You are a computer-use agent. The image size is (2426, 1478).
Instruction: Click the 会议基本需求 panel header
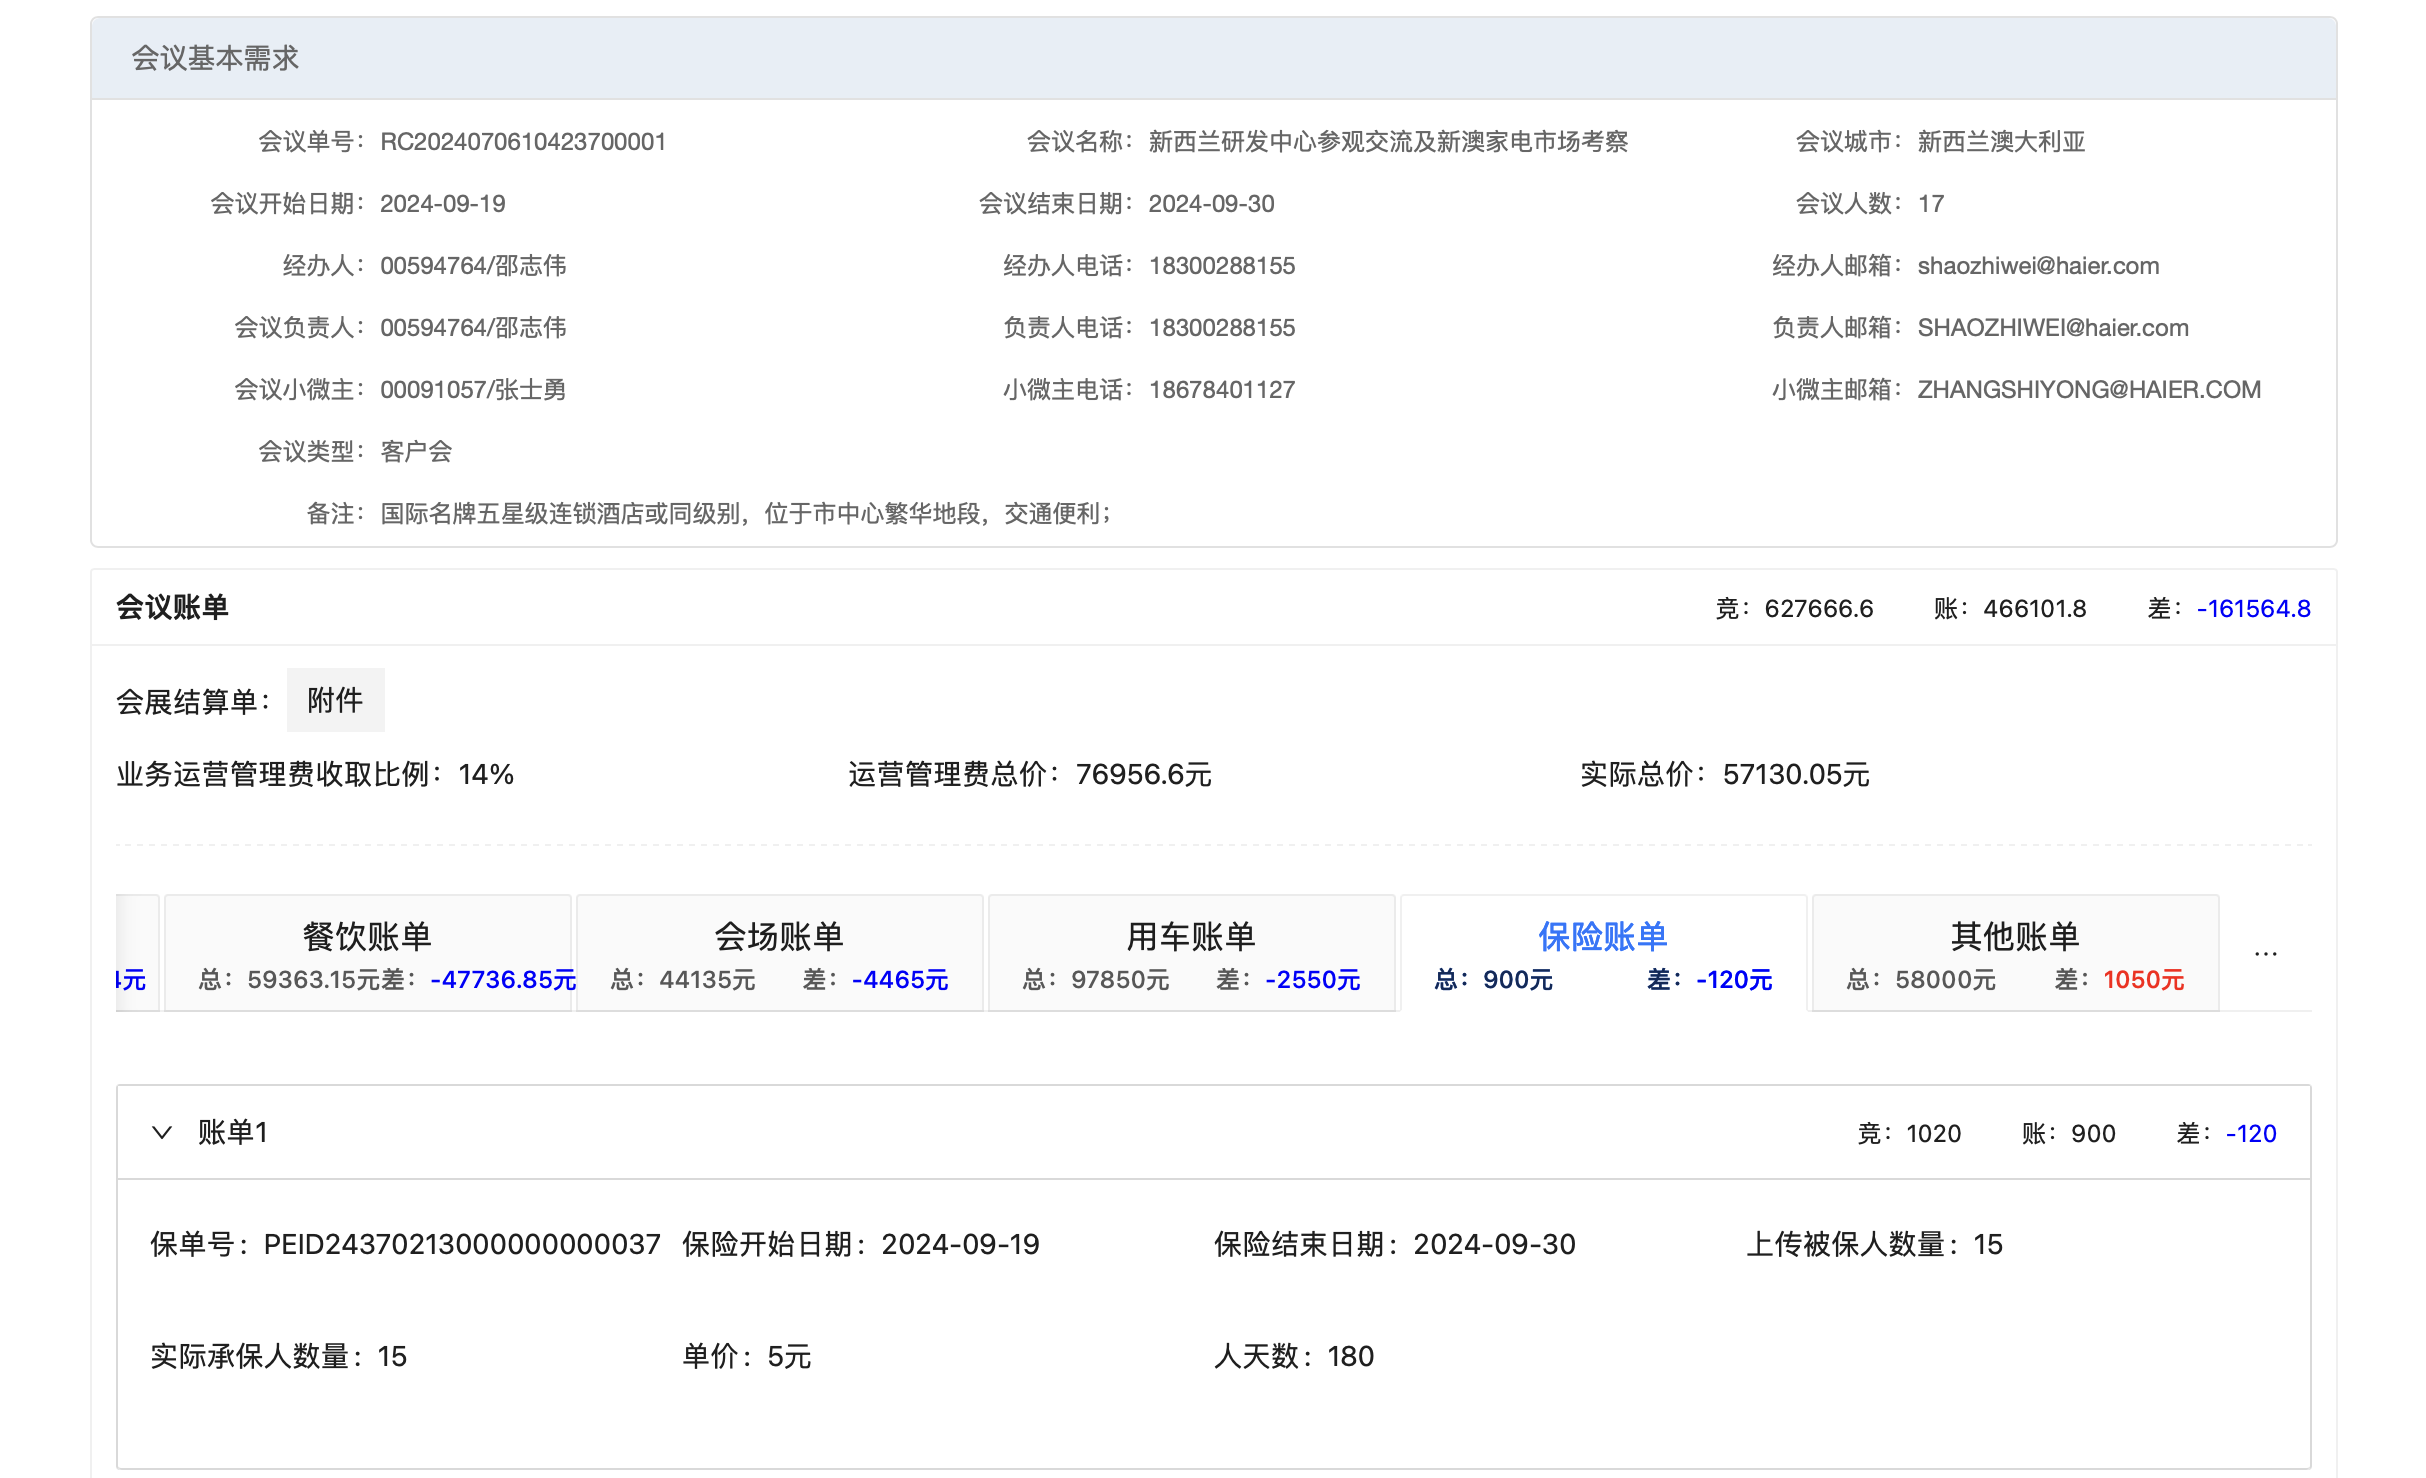click(x=215, y=58)
